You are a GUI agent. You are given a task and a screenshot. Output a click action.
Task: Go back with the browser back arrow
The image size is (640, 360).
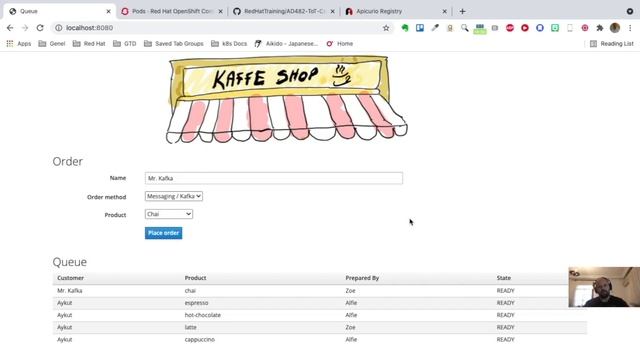click(10, 28)
